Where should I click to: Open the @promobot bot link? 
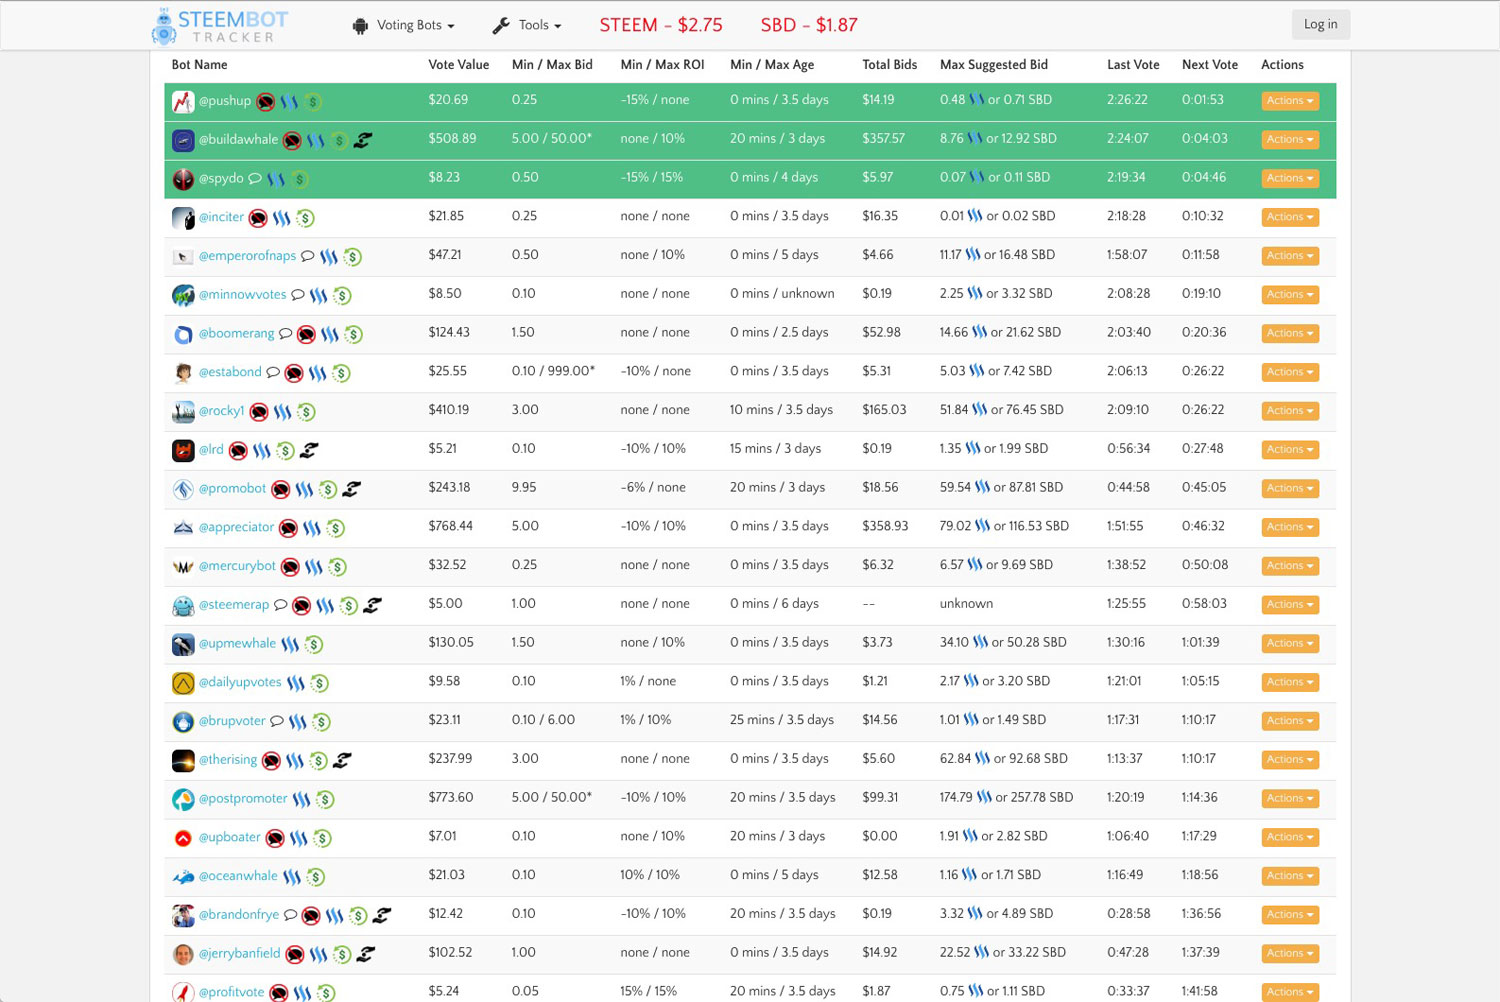coord(232,489)
